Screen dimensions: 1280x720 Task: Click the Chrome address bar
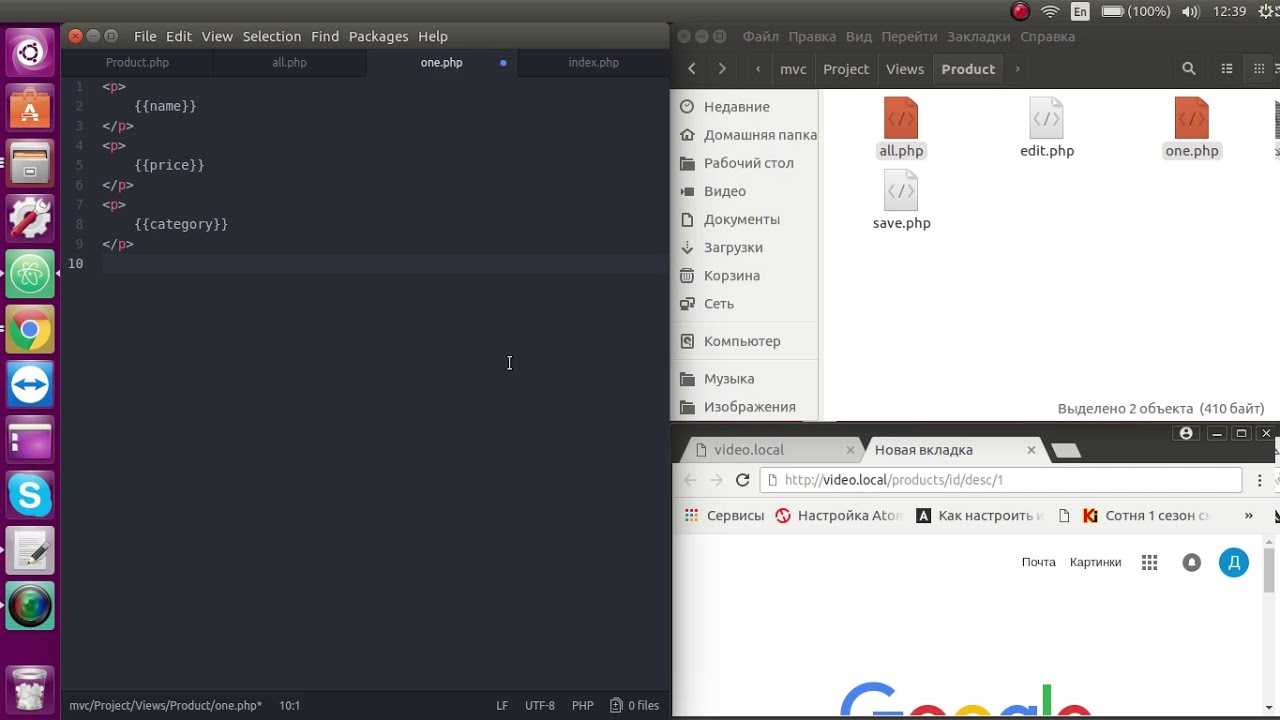pos(1000,480)
